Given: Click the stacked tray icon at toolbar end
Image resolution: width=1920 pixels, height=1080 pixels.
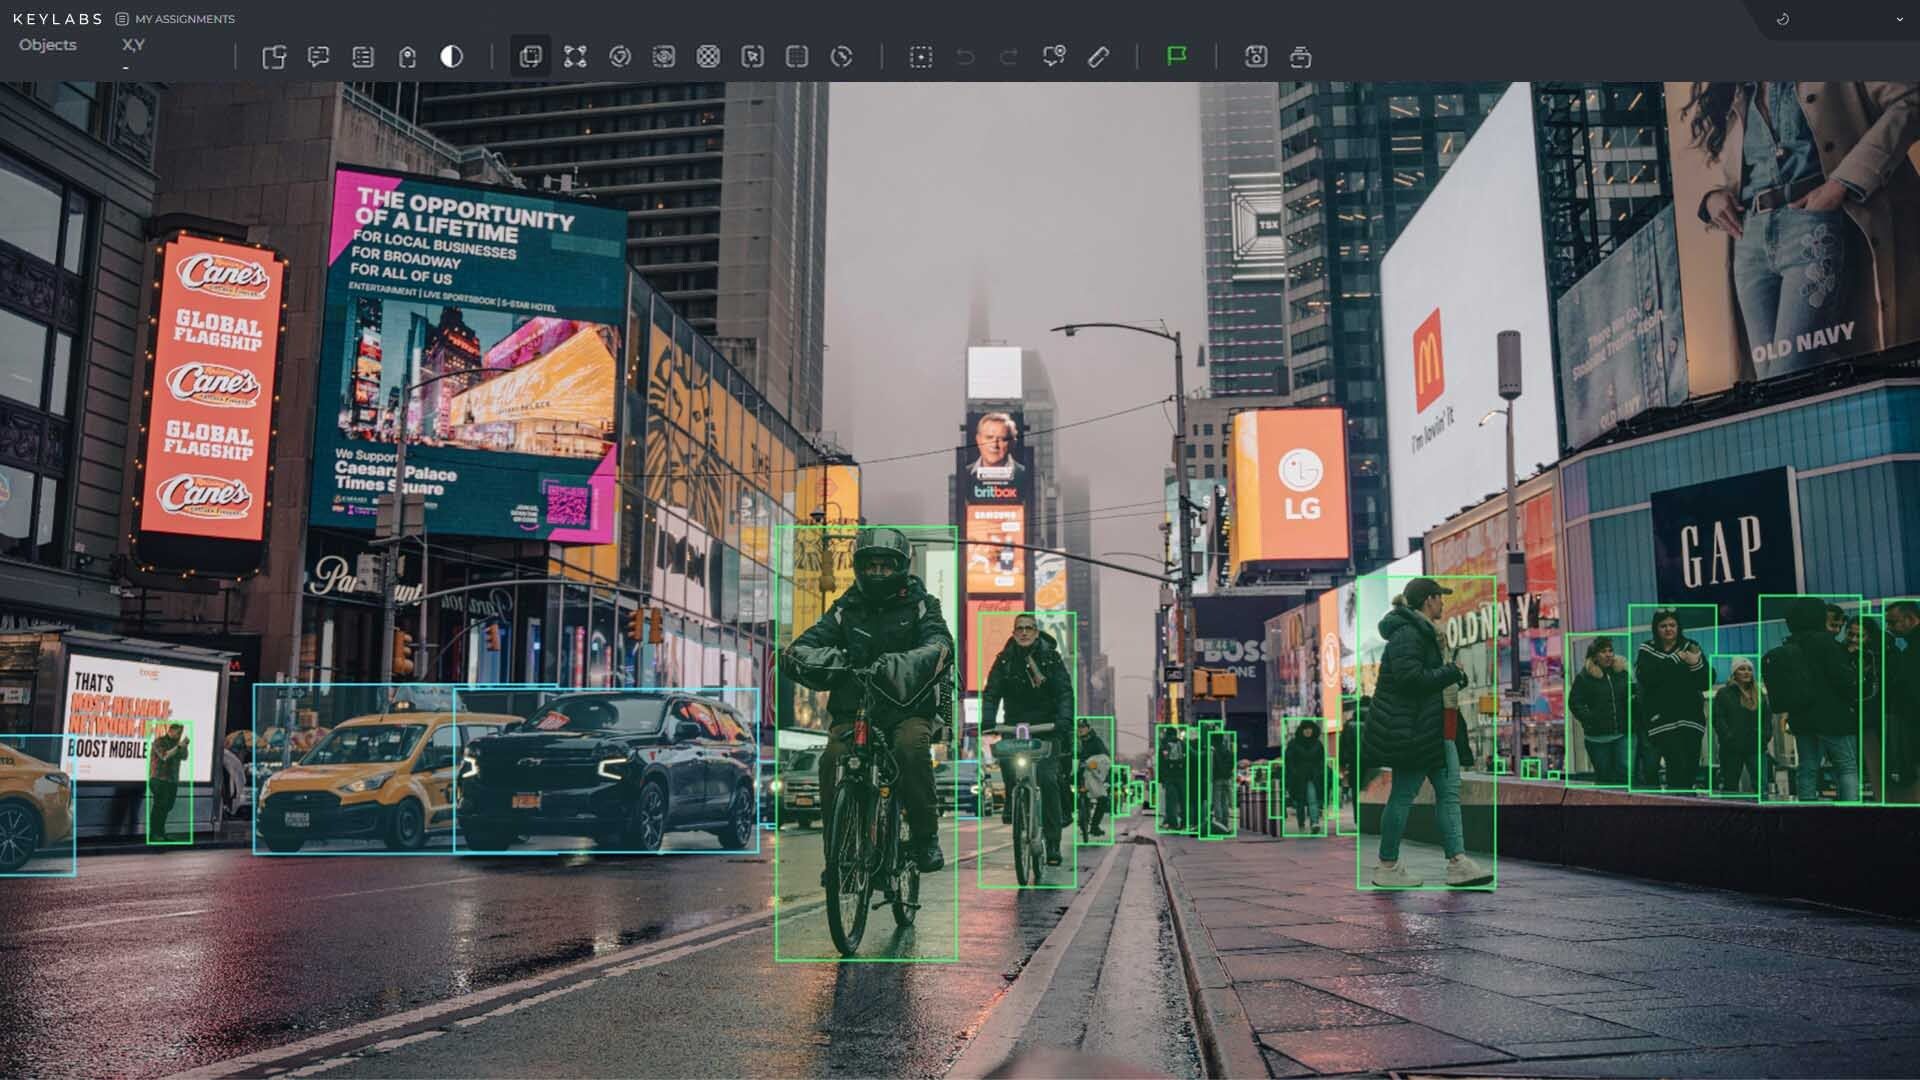Looking at the screenshot, I should click(1301, 57).
